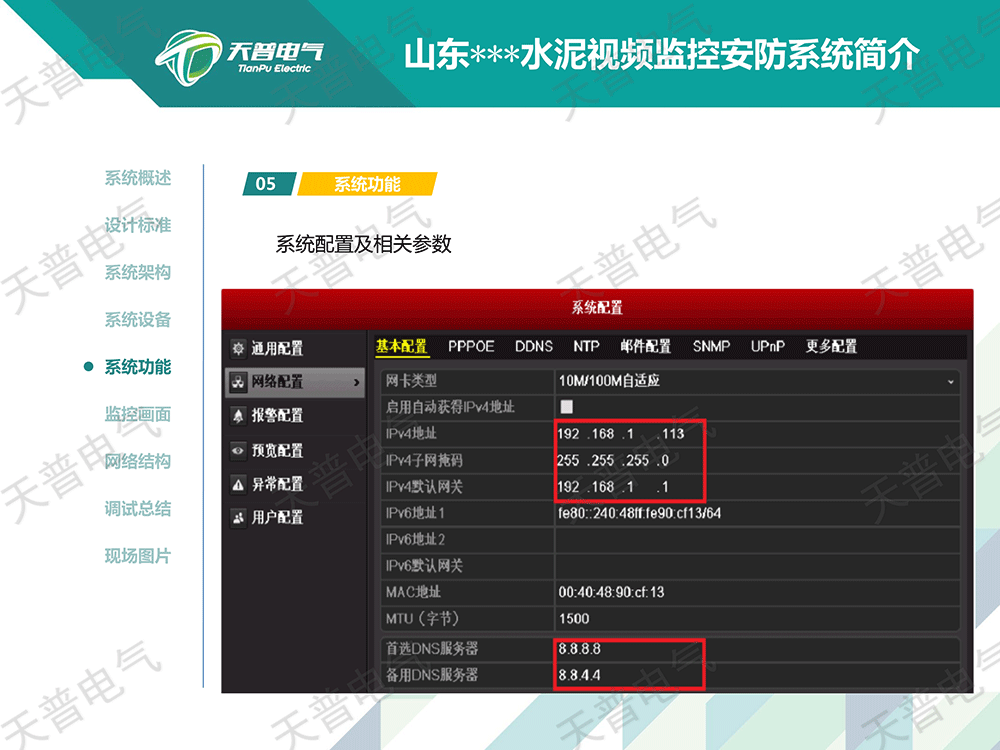Open 报警配置 in the side menu
The image size is (1000, 750).
point(295,416)
